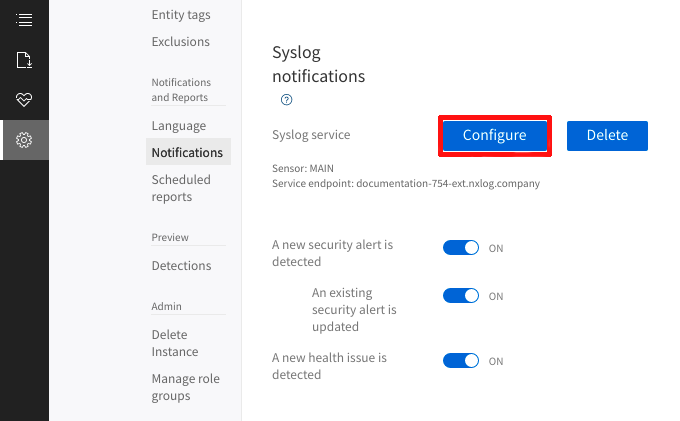Click the Syslog notifications help icon
The width and height of the screenshot is (680, 421).
[x=286, y=99]
